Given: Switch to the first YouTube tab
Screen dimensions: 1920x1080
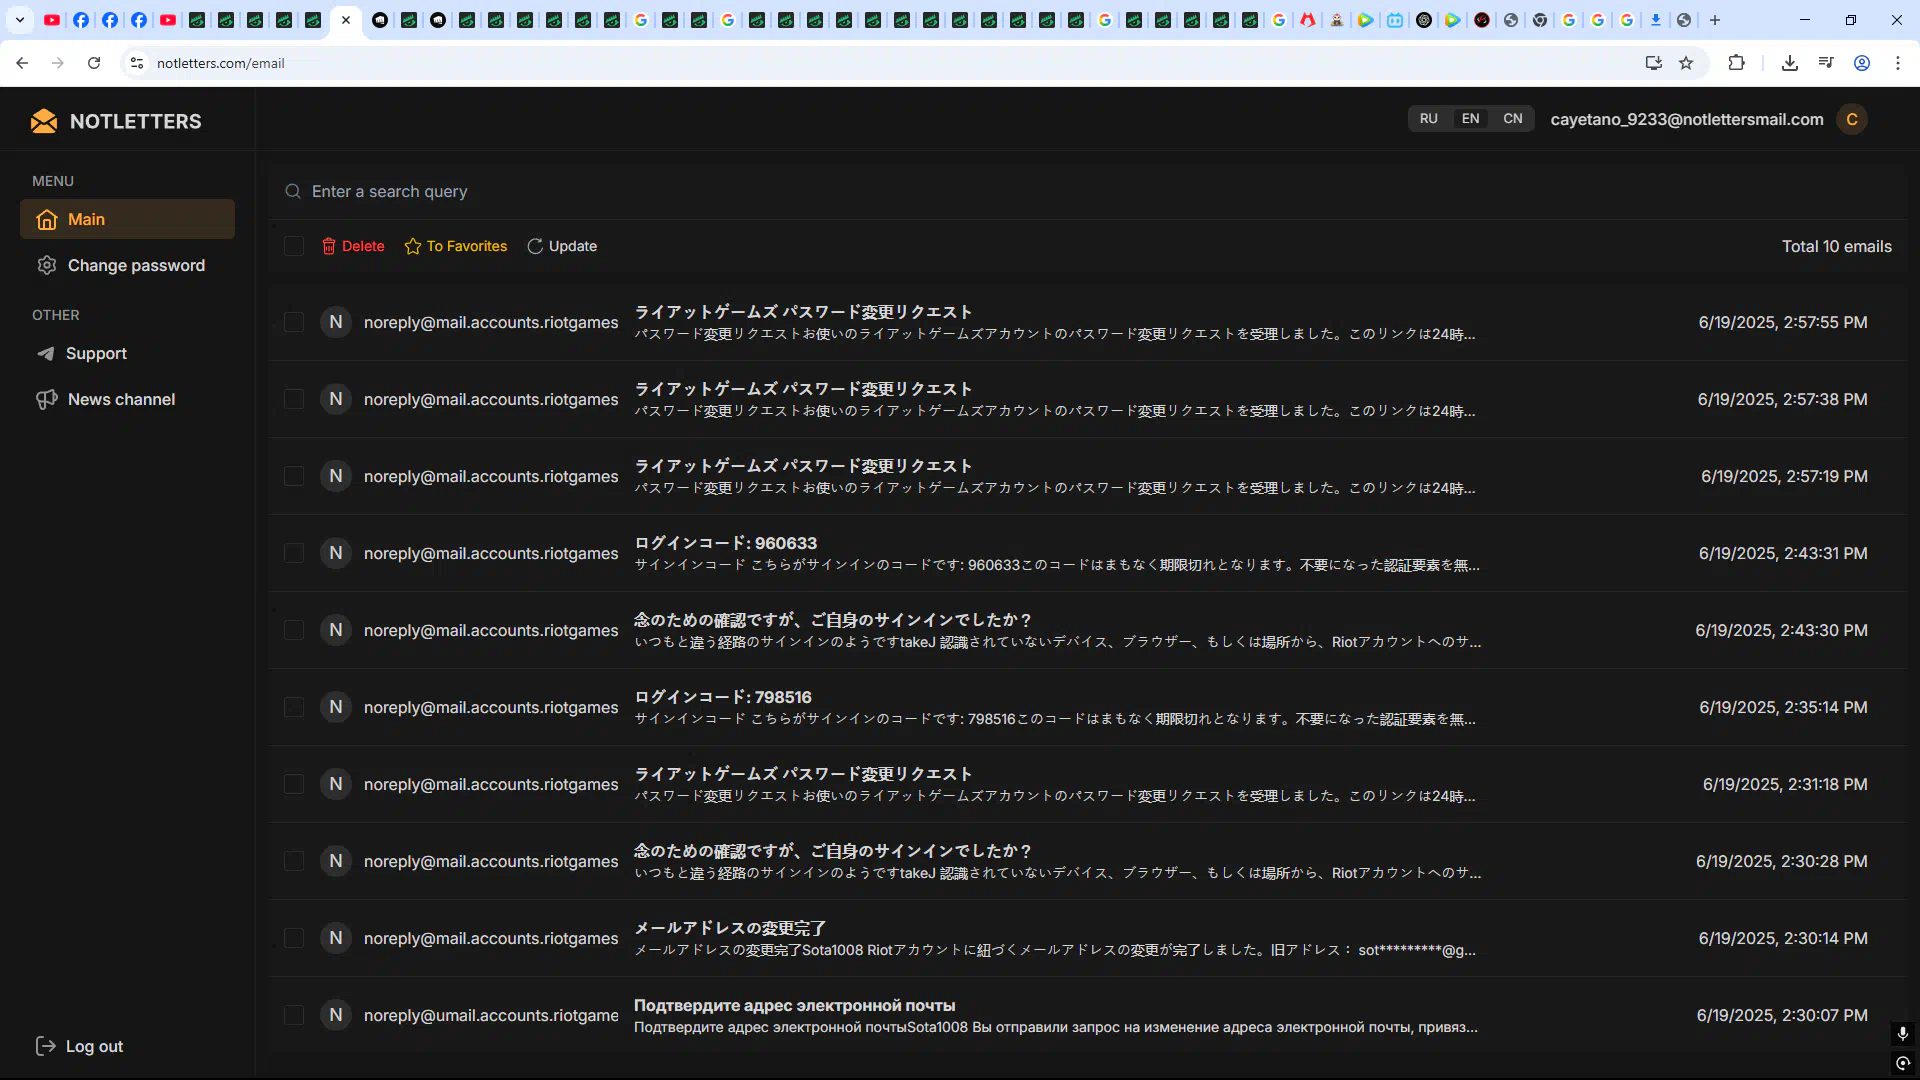Looking at the screenshot, I should coord(52,20).
